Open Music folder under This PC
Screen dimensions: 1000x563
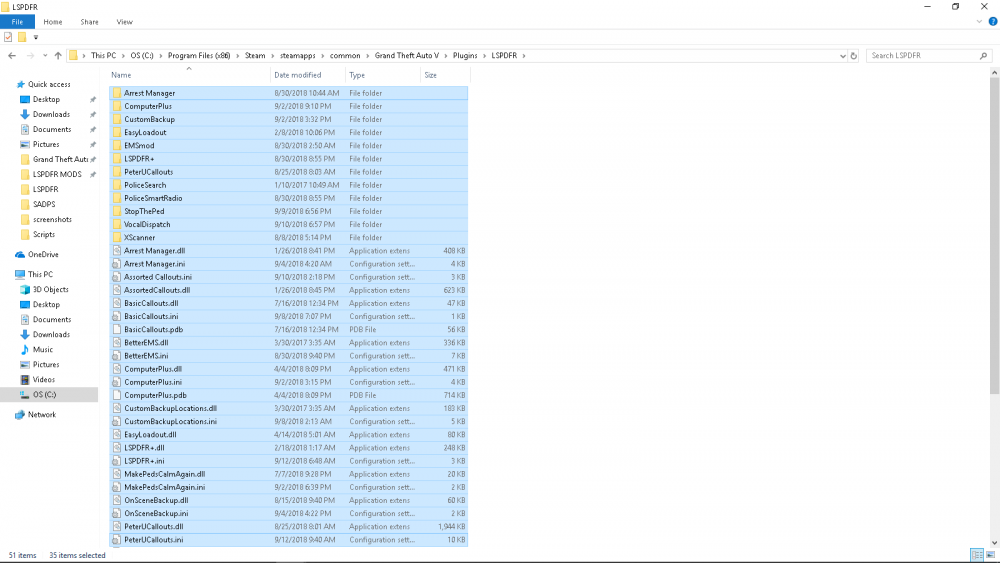(43, 349)
